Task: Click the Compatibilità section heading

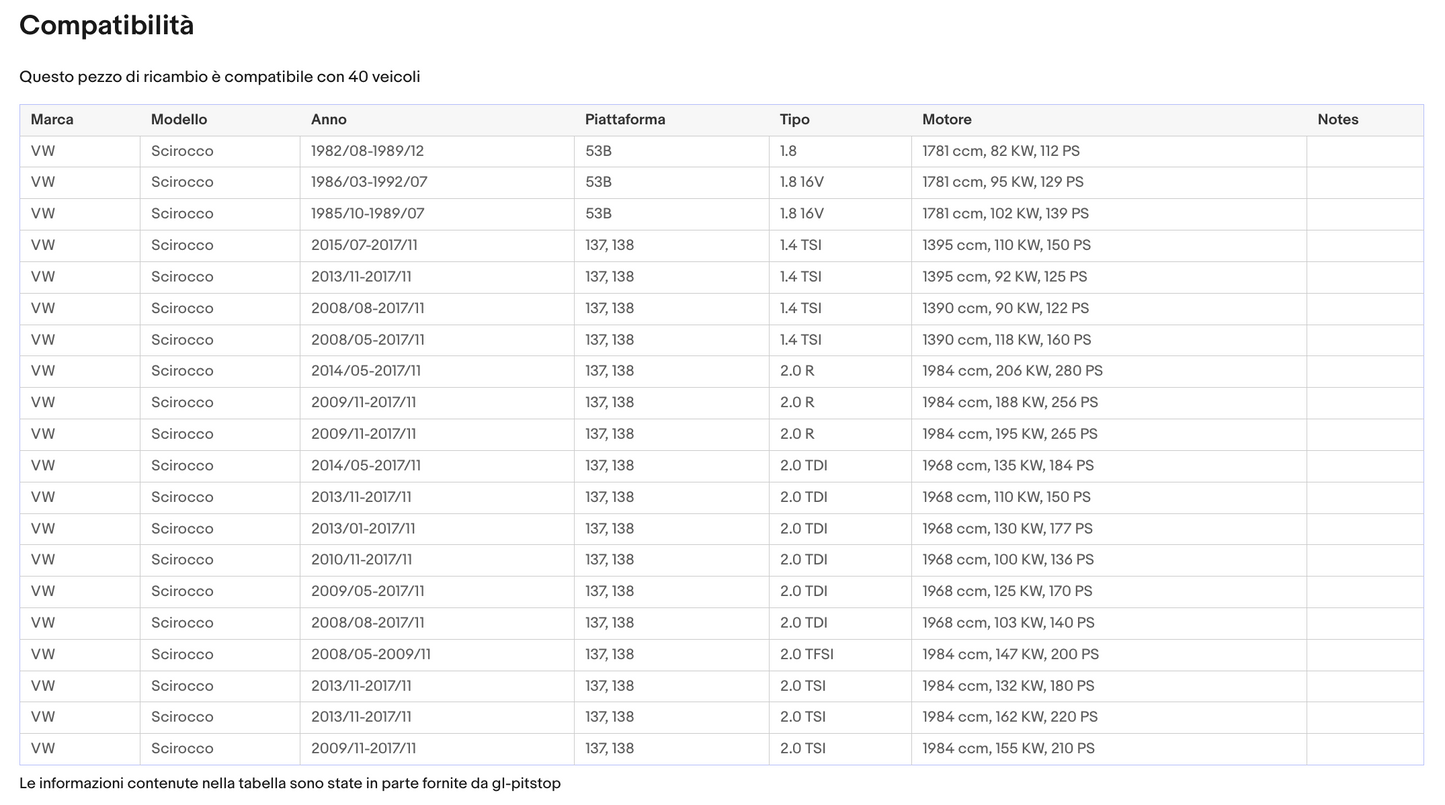Action: tap(106, 26)
